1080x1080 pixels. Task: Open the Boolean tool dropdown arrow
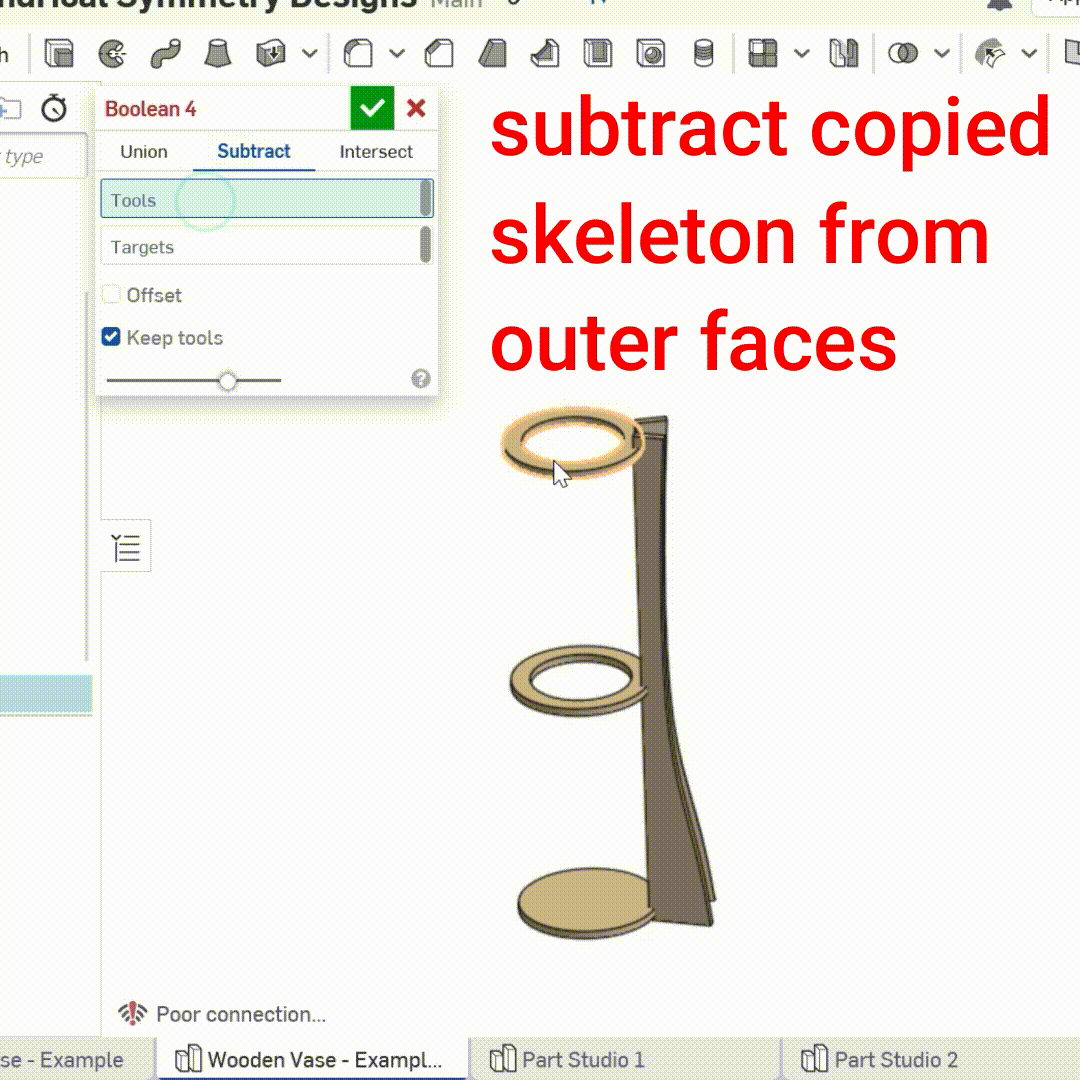point(940,55)
